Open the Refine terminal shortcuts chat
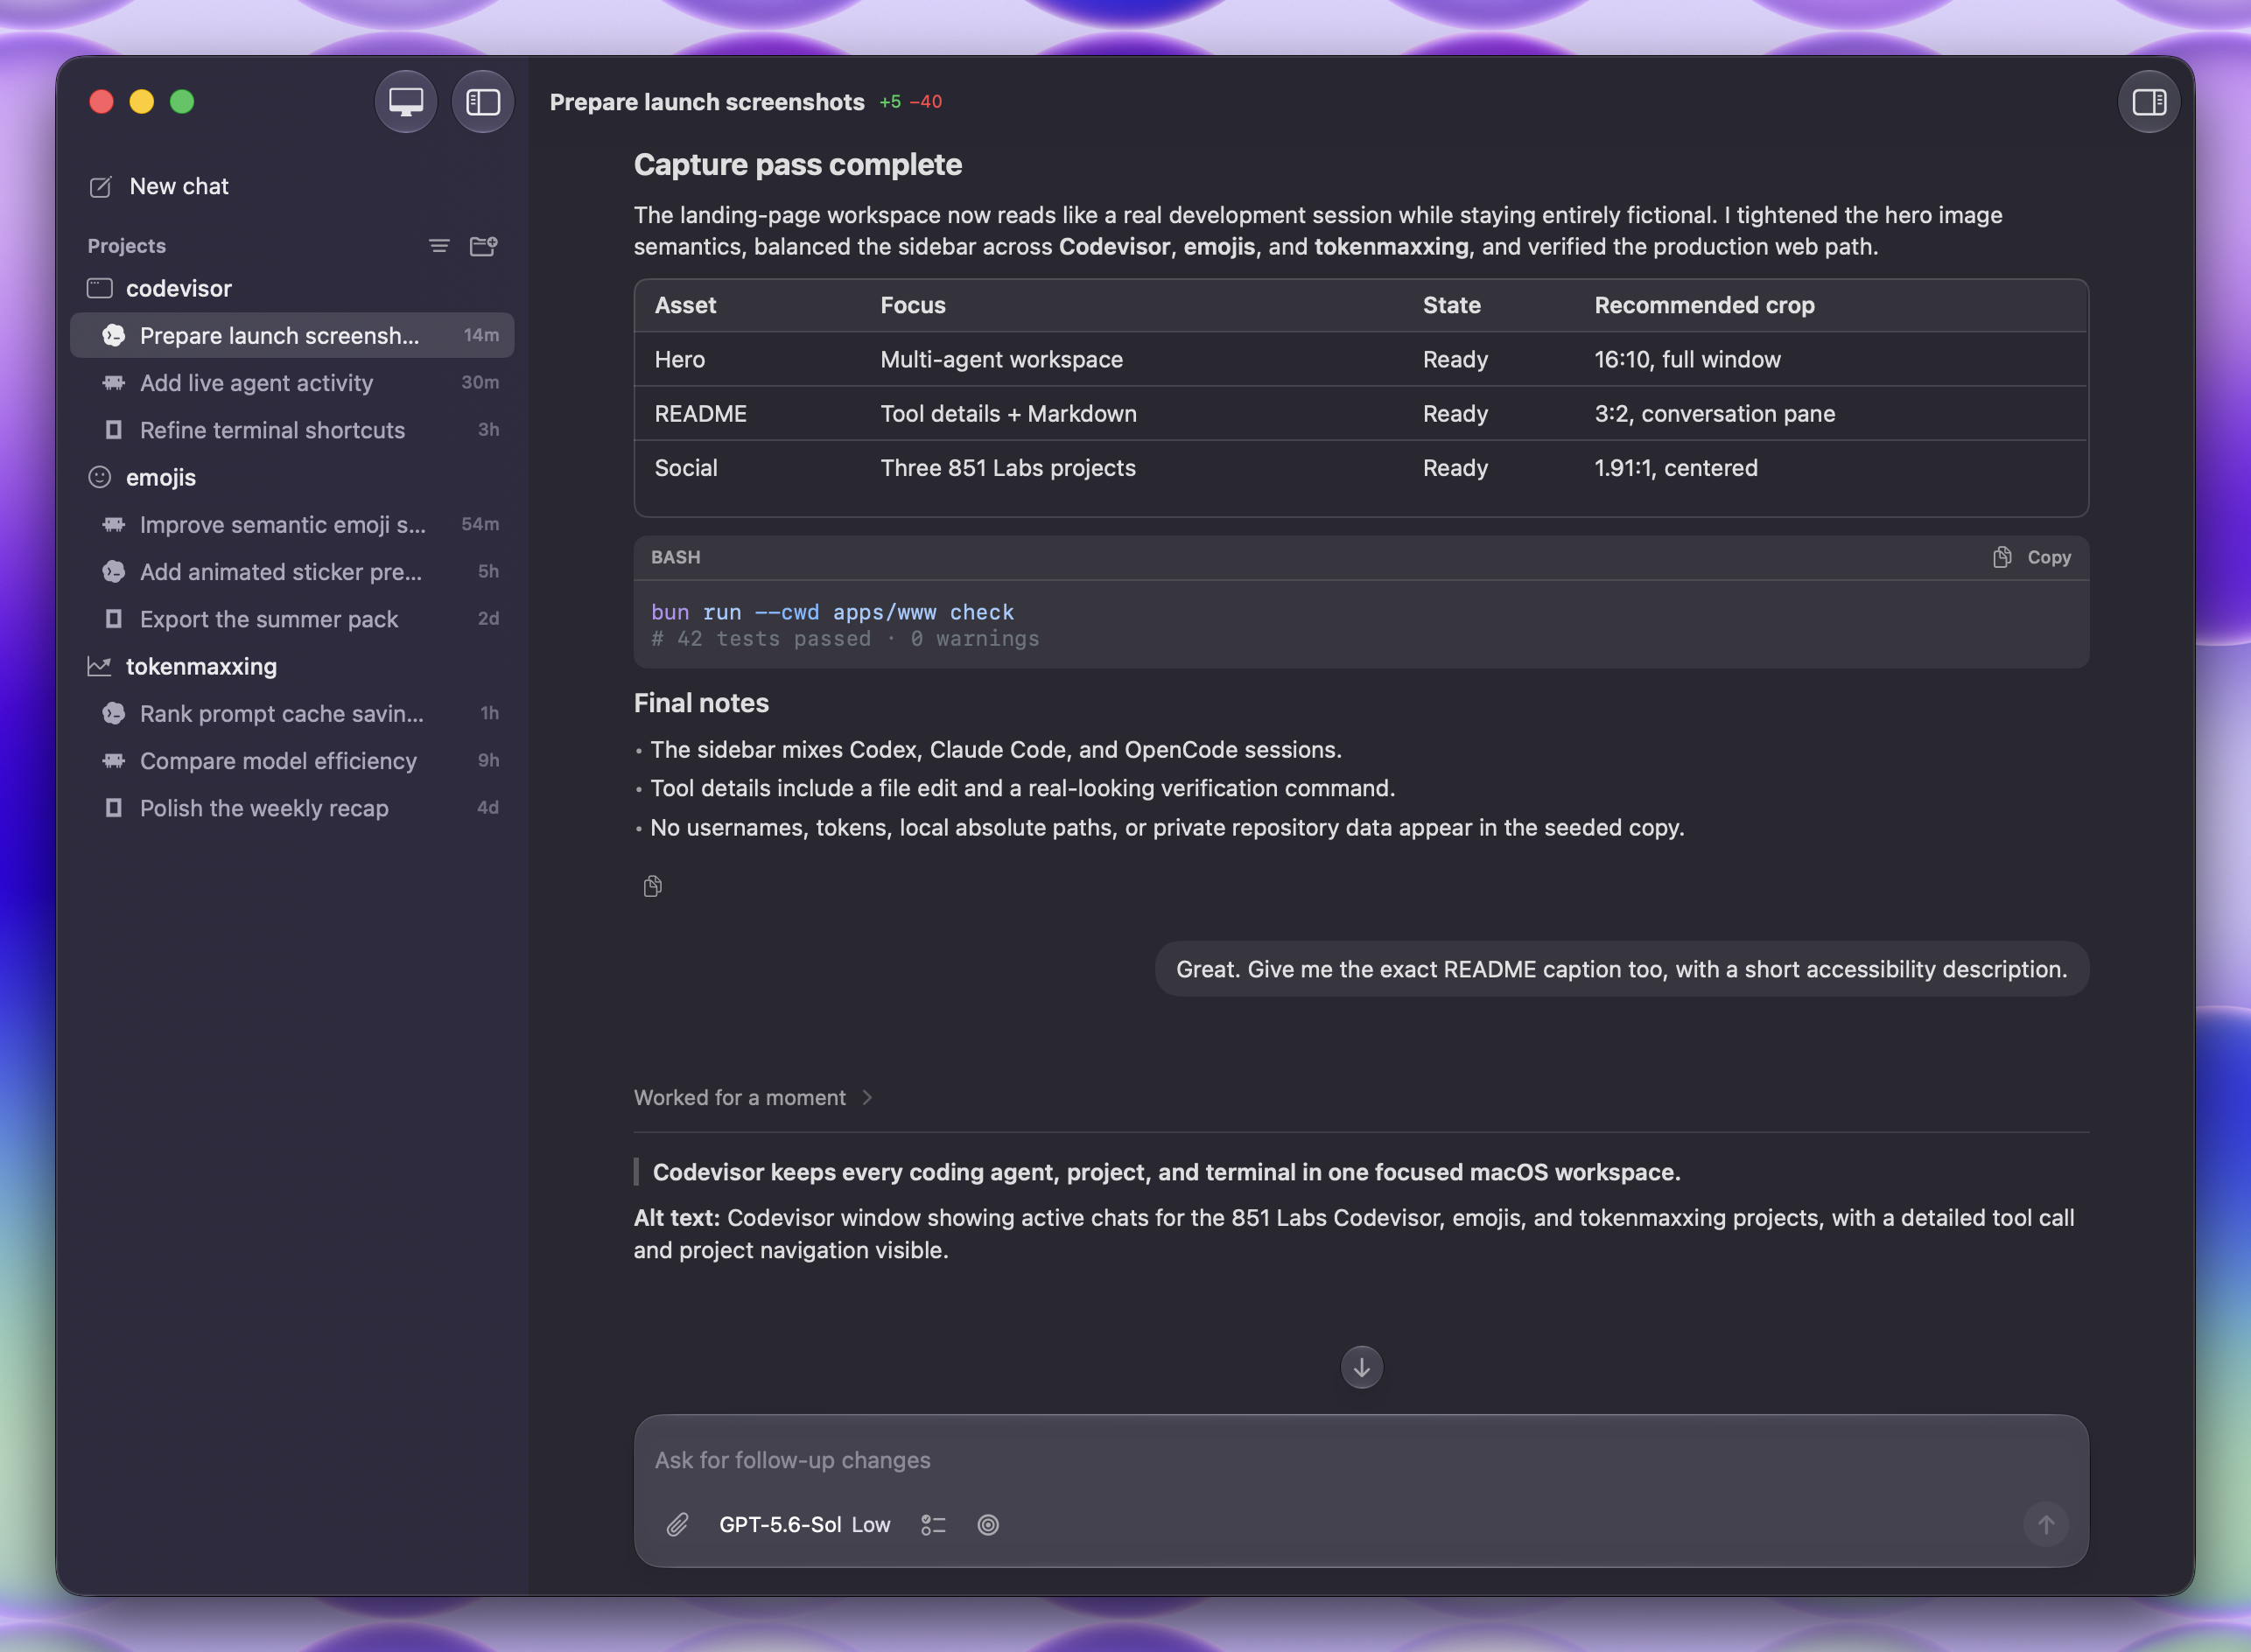The height and width of the screenshot is (1652, 2251). click(292, 430)
